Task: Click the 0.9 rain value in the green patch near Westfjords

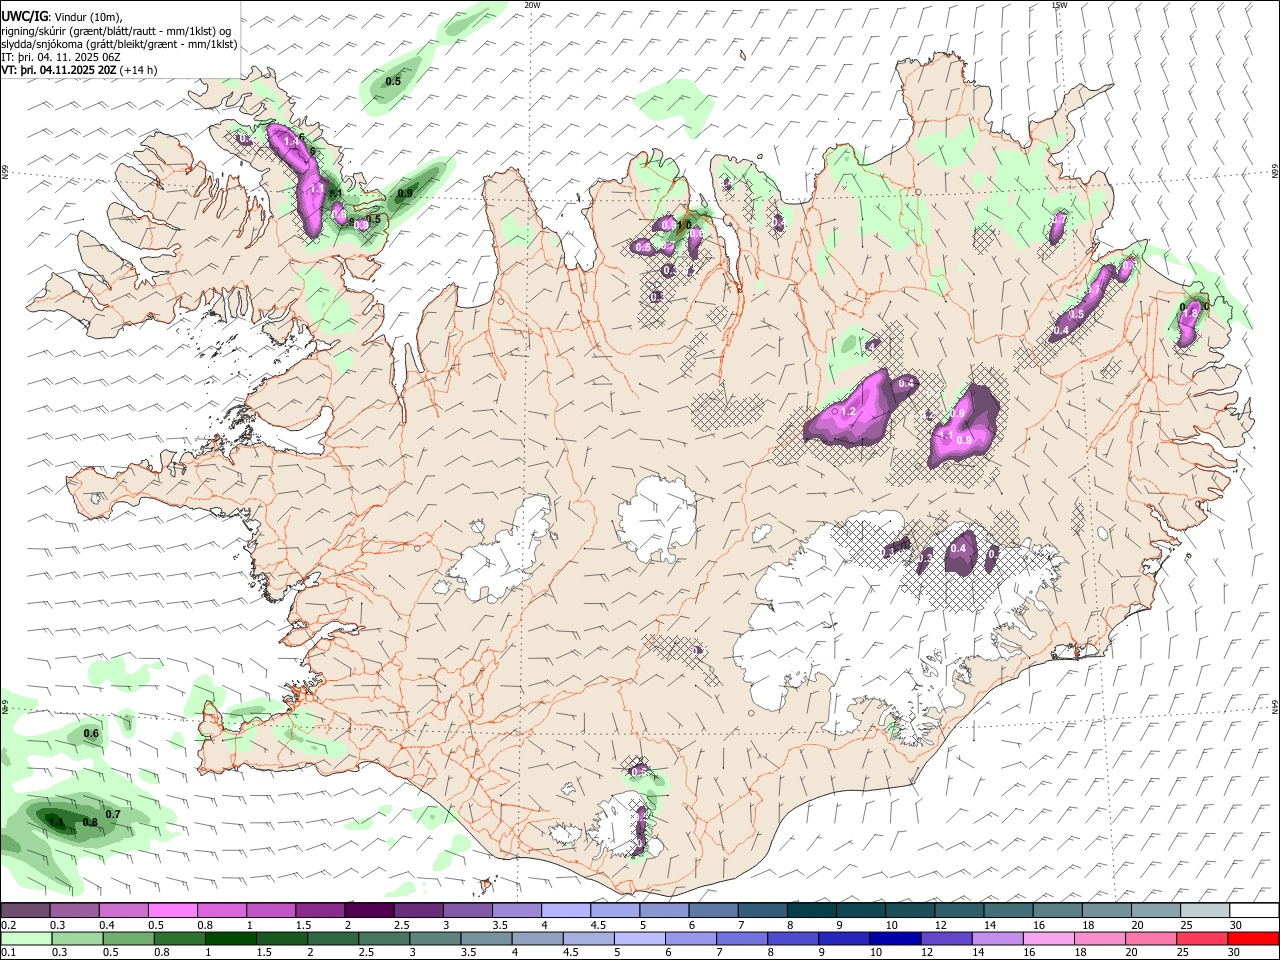Action: click(x=405, y=193)
